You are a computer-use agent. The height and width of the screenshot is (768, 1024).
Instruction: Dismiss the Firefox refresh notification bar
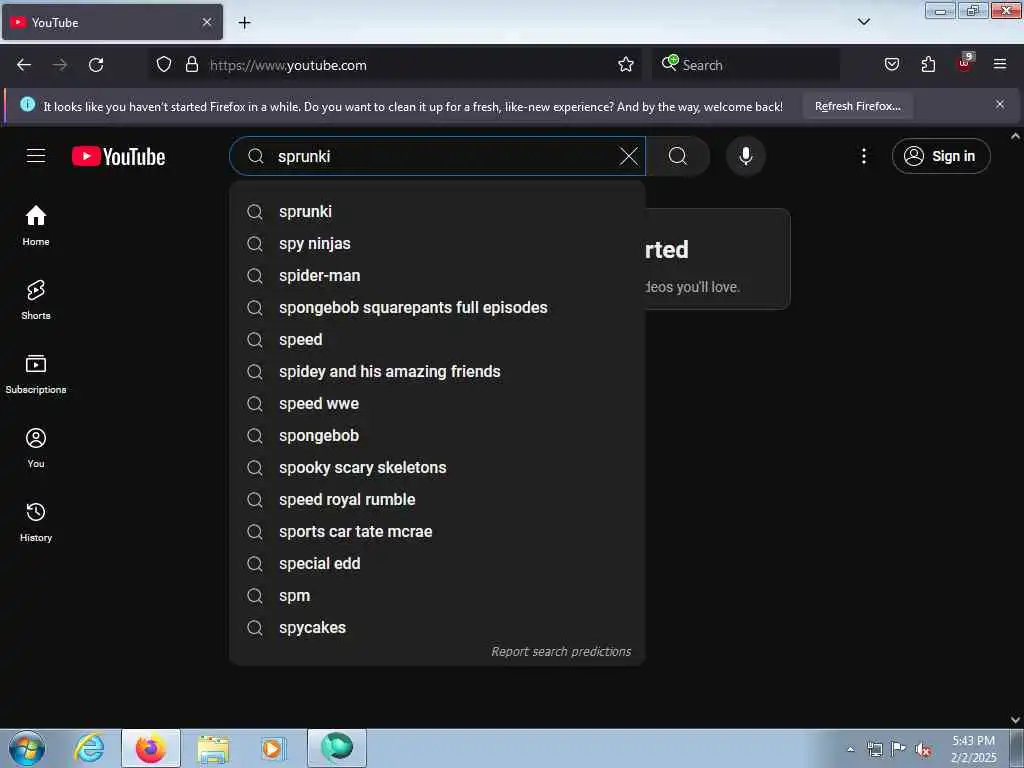coord(1000,104)
